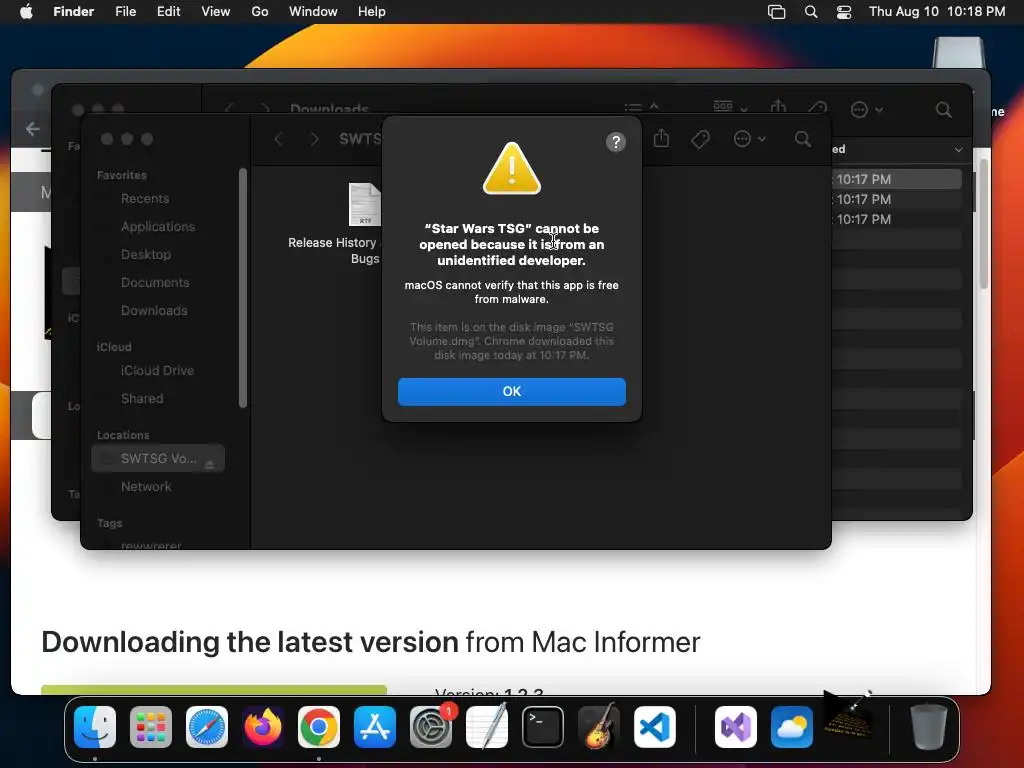Open the Window menu
Viewport: 1024px width, 768px height.
tap(313, 12)
